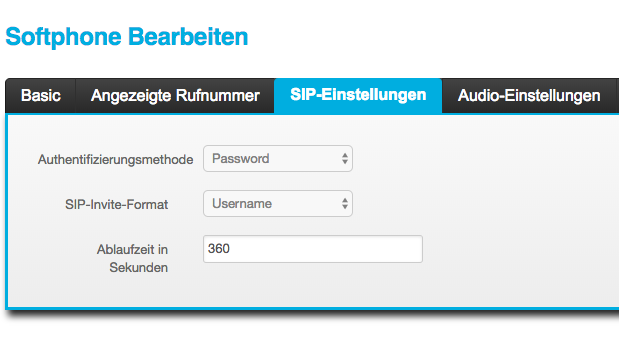This screenshot has width=619, height=361.
Task: Click the Password value text
Action: point(240,159)
